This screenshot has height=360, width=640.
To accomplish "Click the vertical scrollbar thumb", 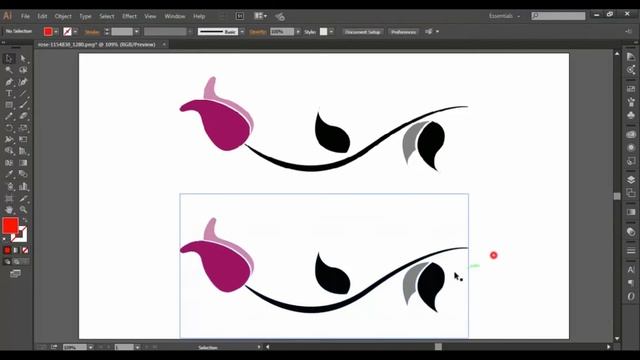I will [x=617, y=196].
